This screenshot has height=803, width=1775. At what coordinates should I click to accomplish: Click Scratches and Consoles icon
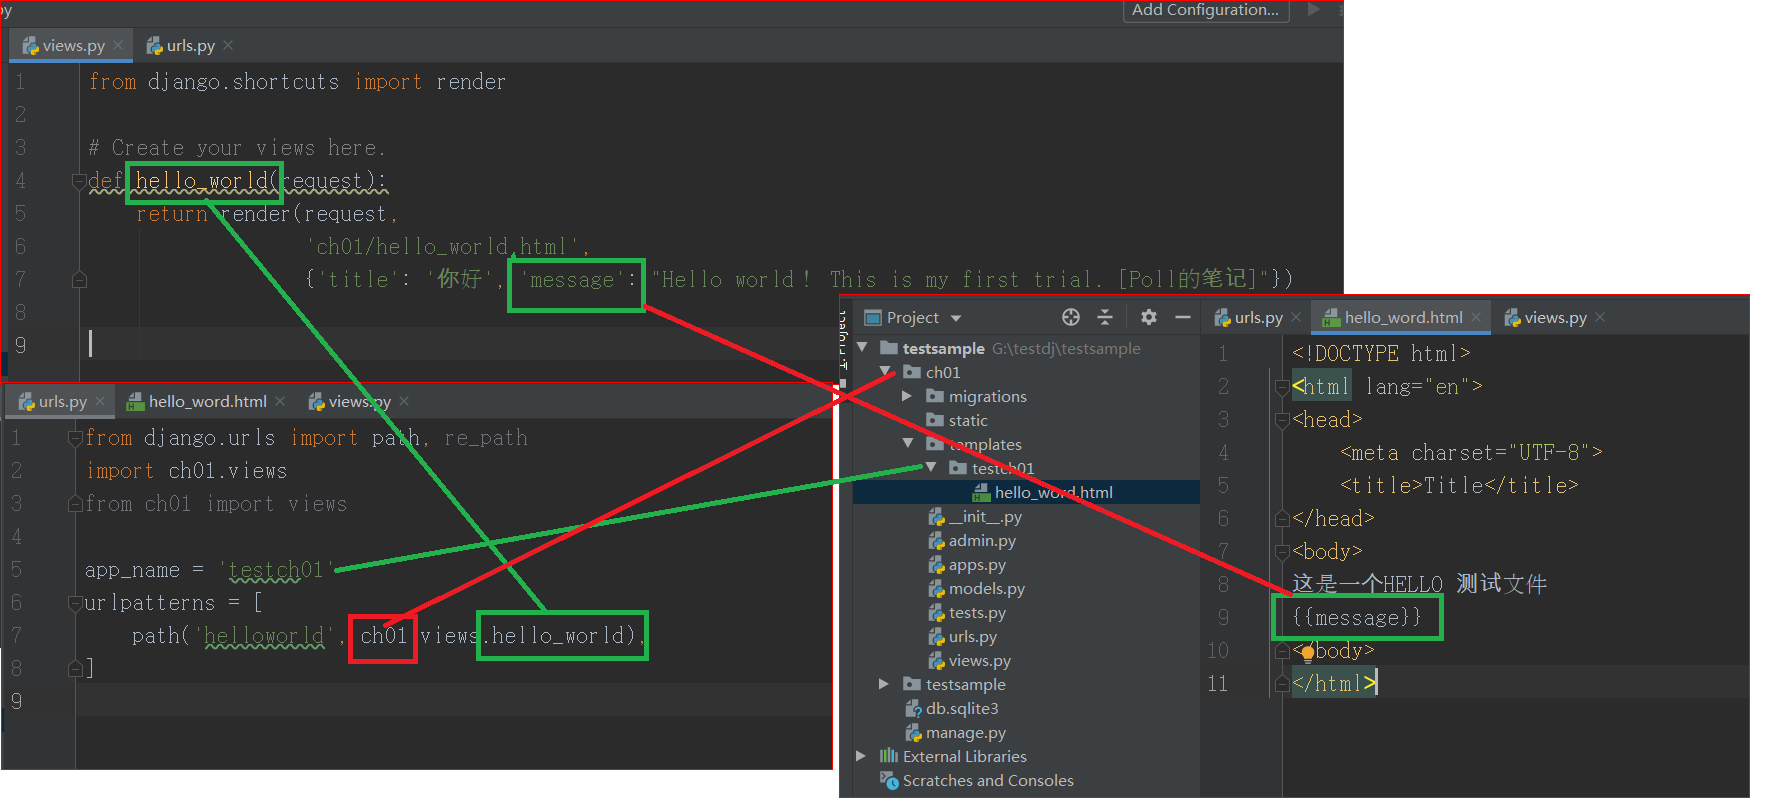click(888, 780)
